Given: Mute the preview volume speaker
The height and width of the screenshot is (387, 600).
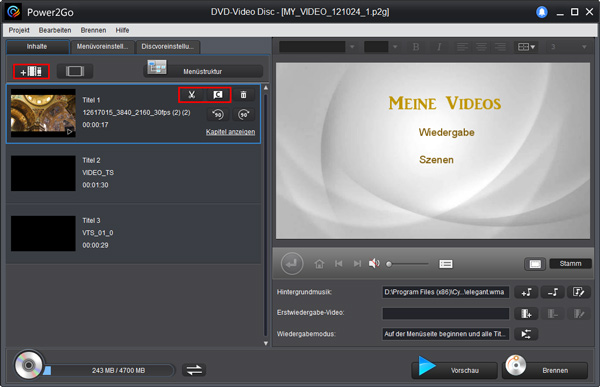Looking at the screenshot, I should click(374, 263).
